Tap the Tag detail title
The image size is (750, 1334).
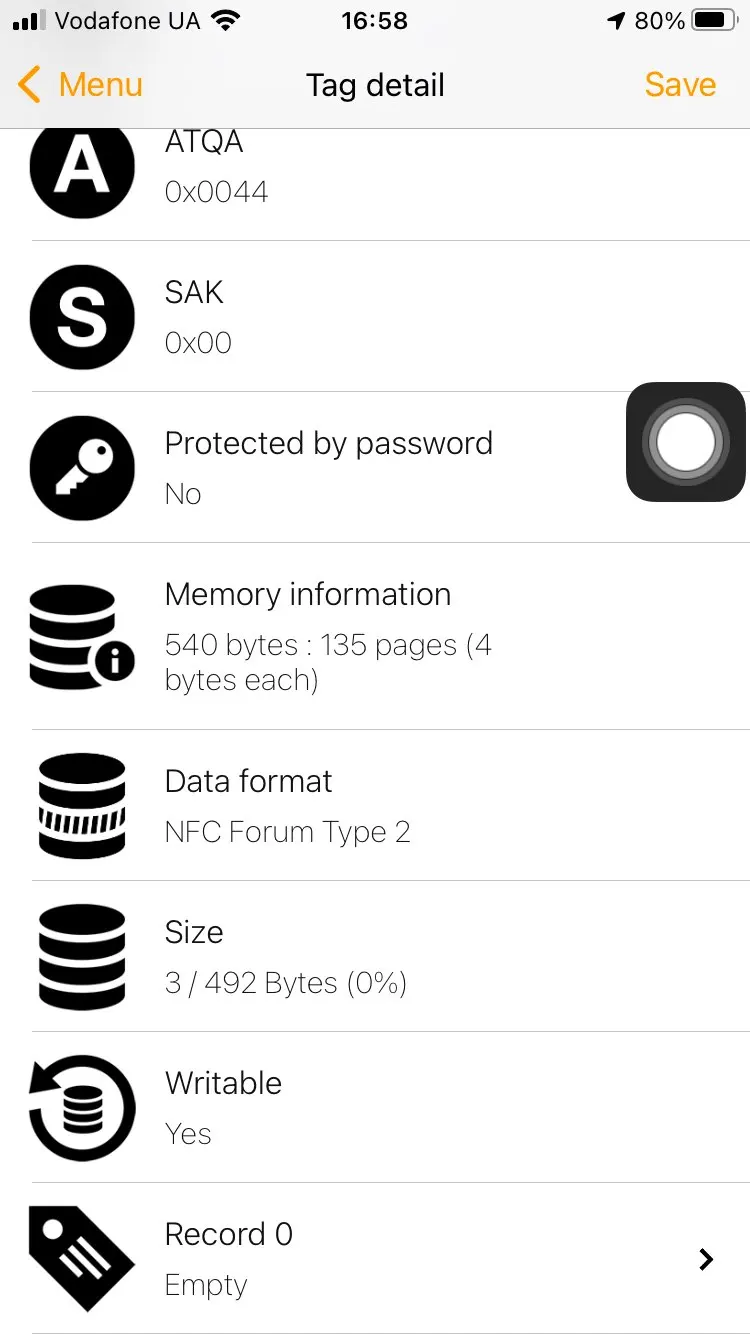[x=375, y=85]
